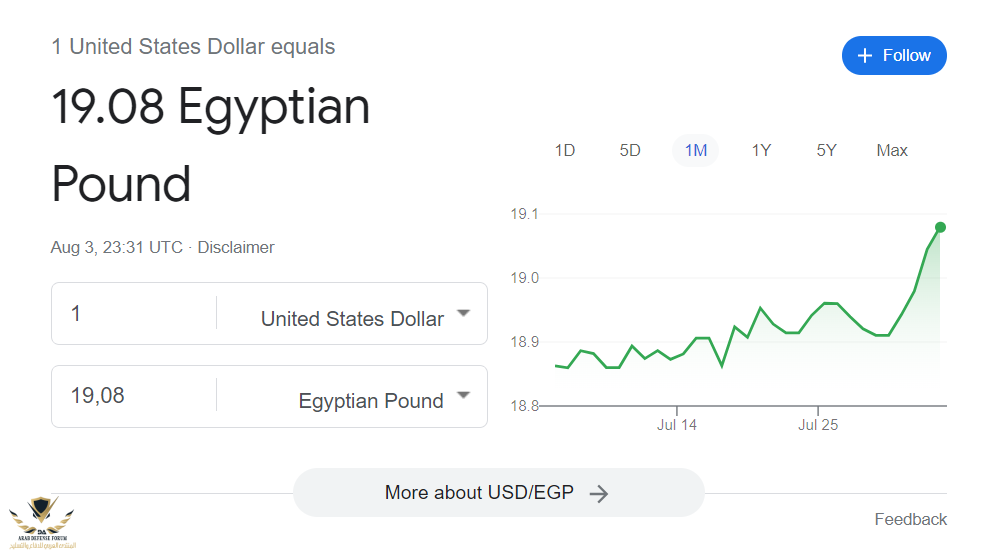Click the Jul 14 date on chart axis
The width and height of the screenshot is (997, 551).
(x=677, y=425)
